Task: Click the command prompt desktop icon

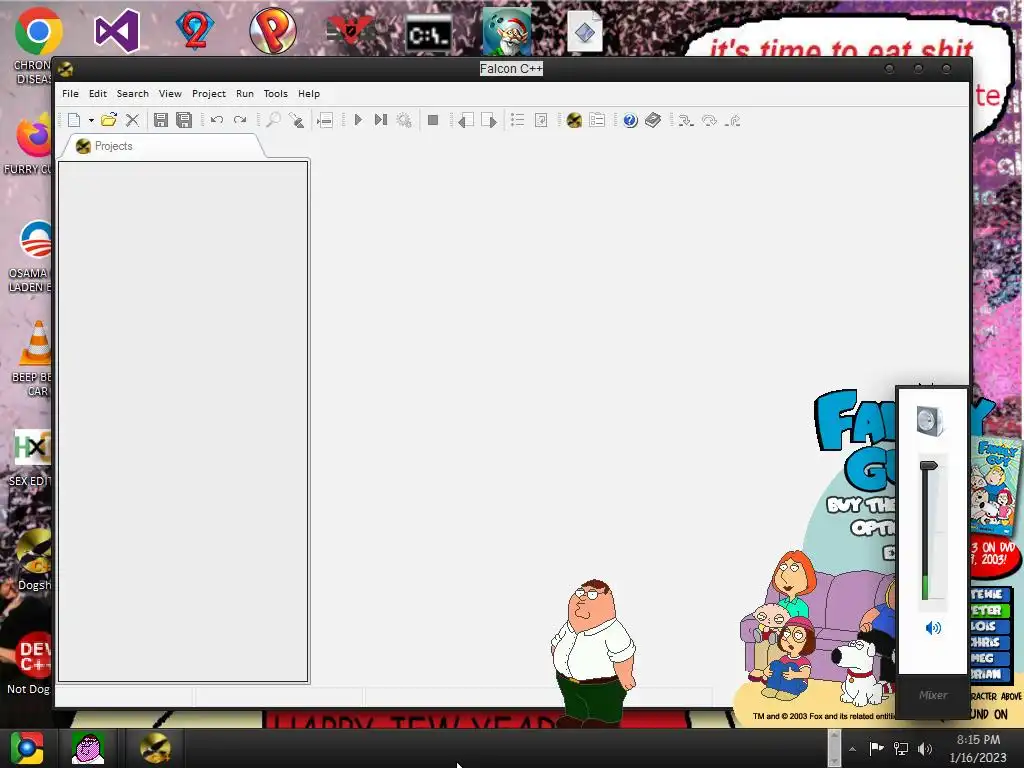Action: tap(428, 34)
